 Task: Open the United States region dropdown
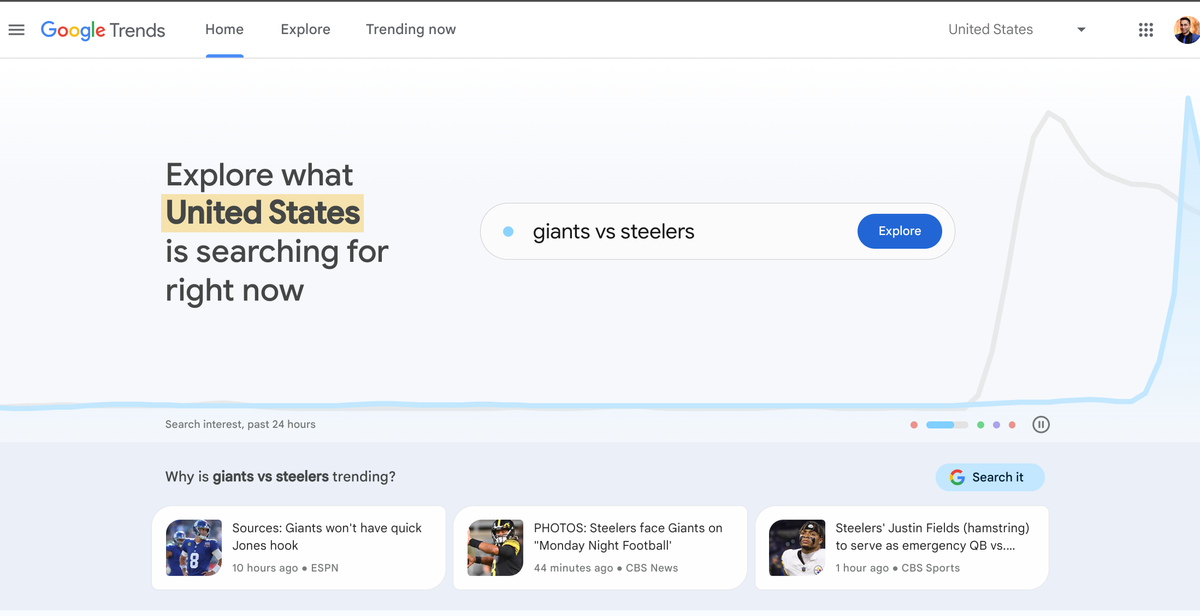click(990, 29)
